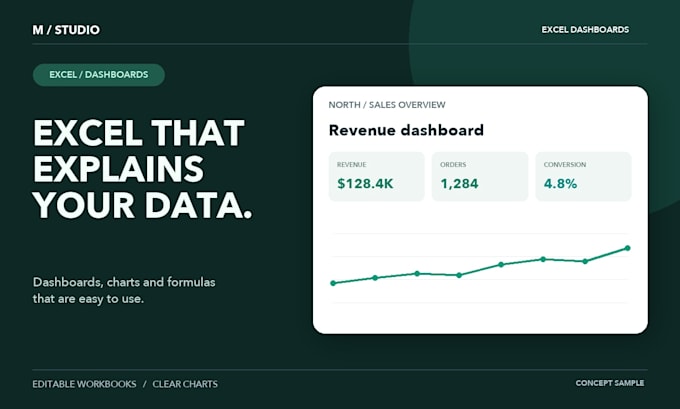Click the EDITABLE WORKBOOKS footer text
680x409 pixels.
[84, 384]
